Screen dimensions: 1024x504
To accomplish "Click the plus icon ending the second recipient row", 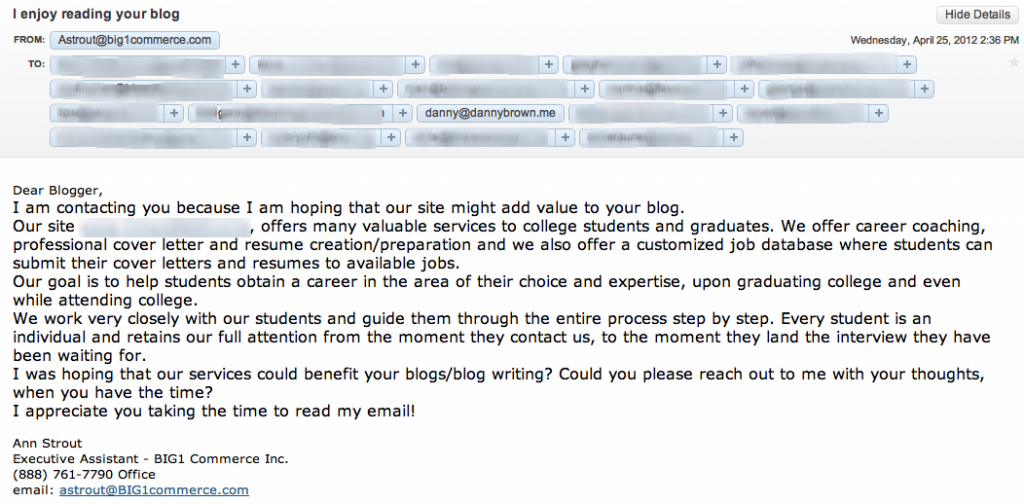I will 923,88.
